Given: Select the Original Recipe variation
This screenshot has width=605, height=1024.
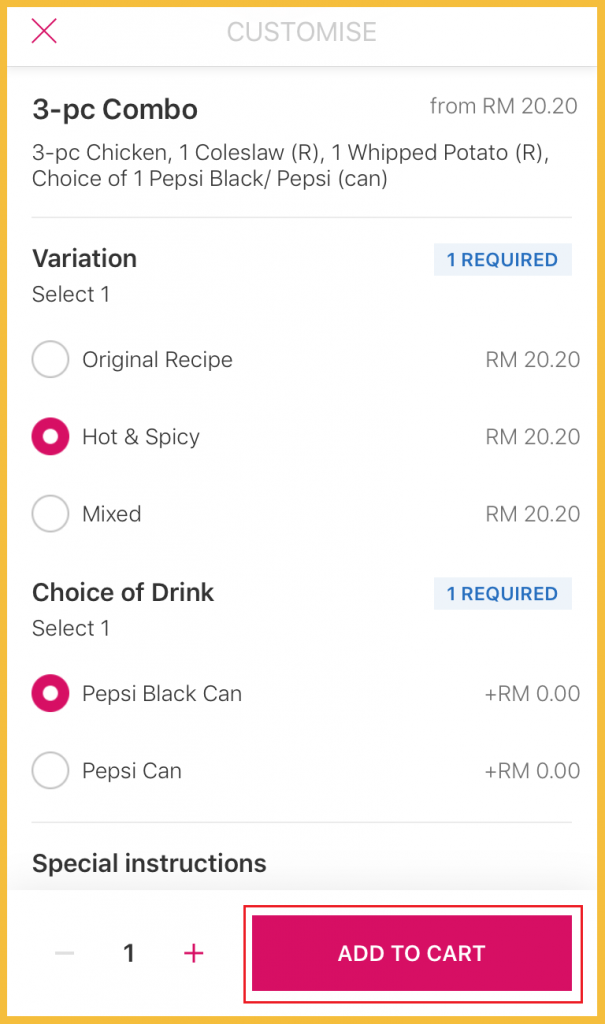Looking at the screenshot, I should [x=51, y=360].
